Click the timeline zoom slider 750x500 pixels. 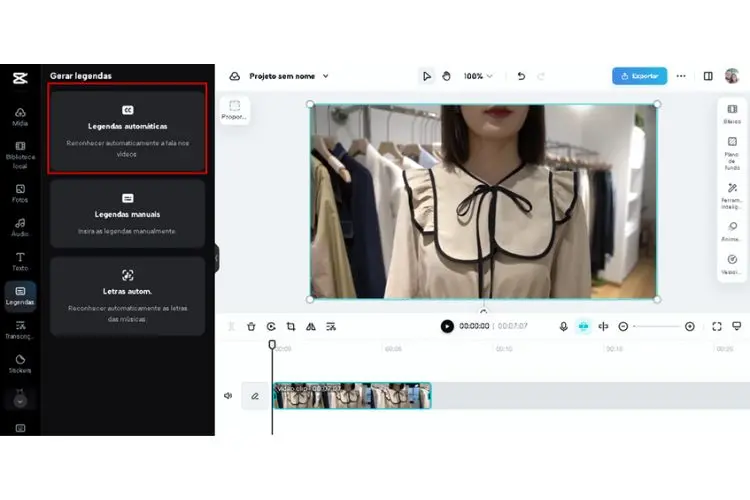[657, 326]
